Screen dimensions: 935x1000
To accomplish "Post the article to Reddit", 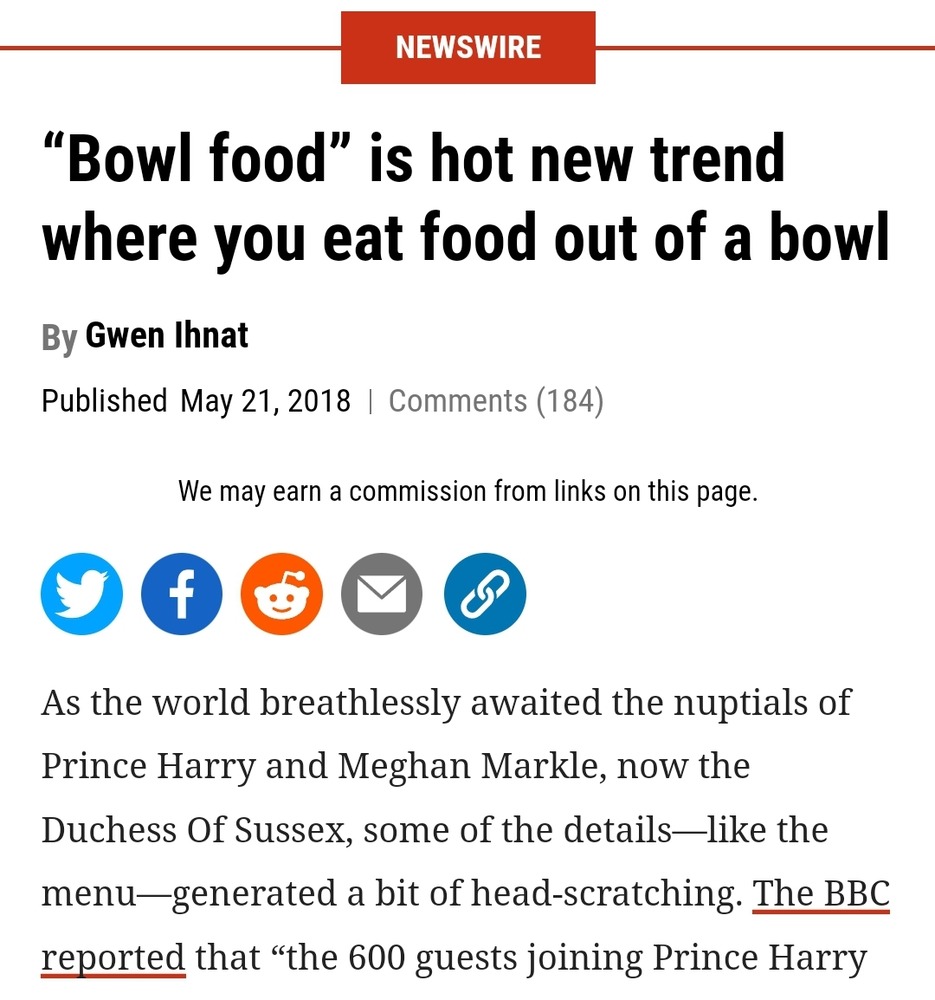I will (x=282, y=594).
